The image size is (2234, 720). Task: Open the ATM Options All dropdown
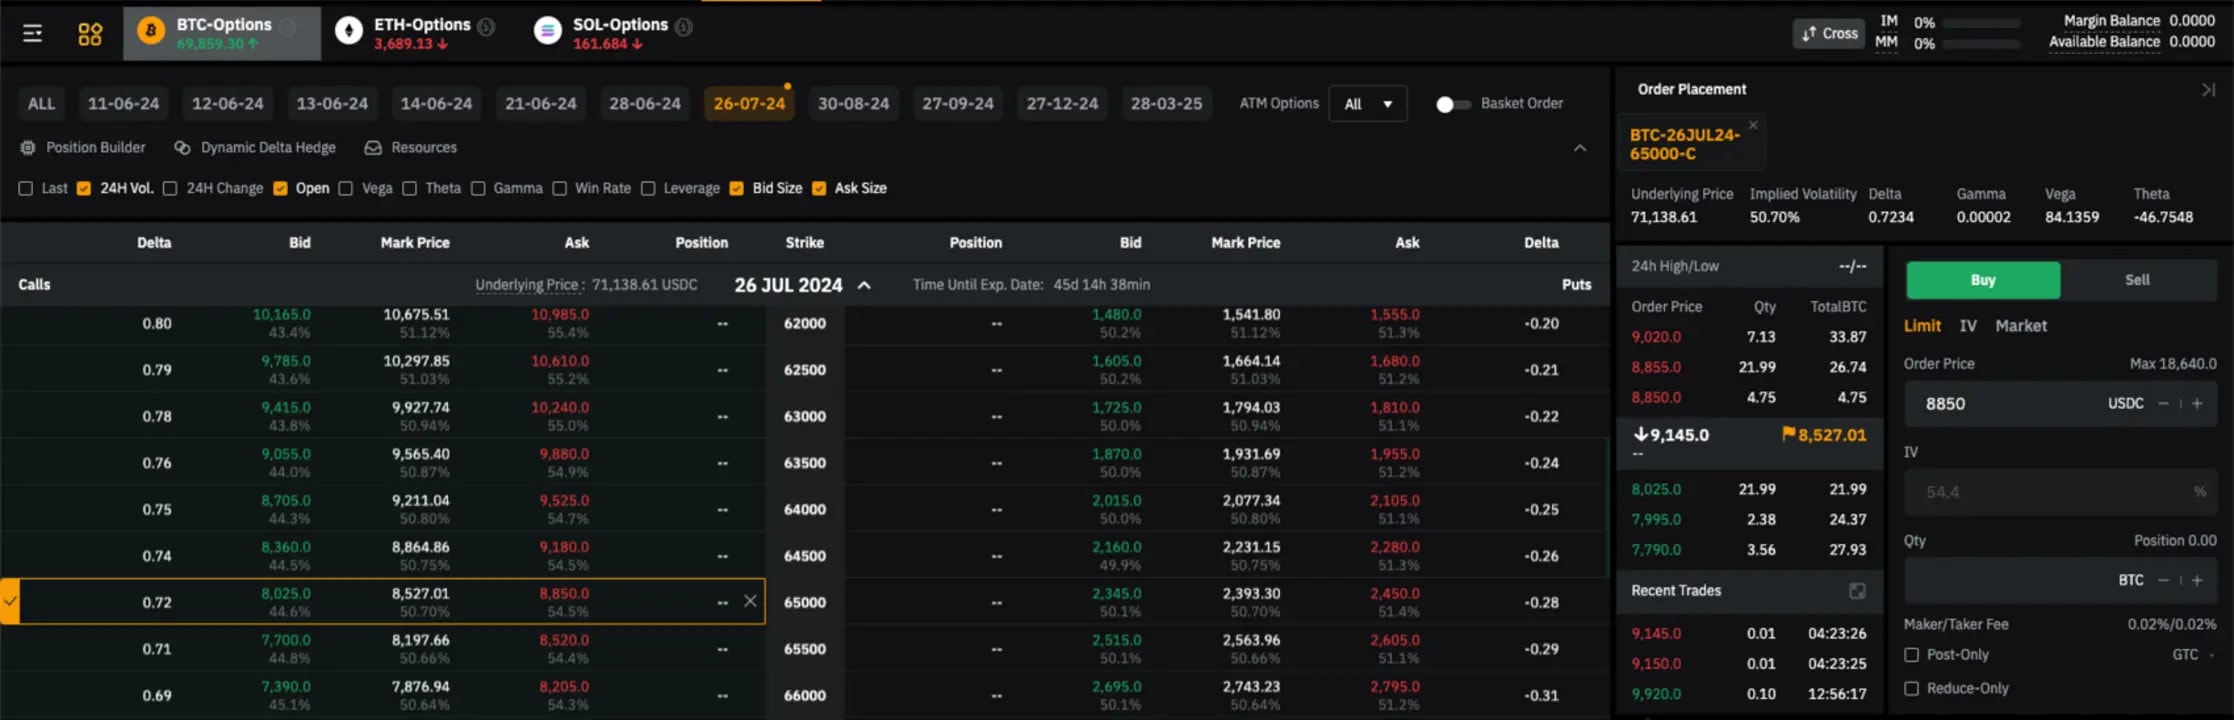click(1368, 104)
